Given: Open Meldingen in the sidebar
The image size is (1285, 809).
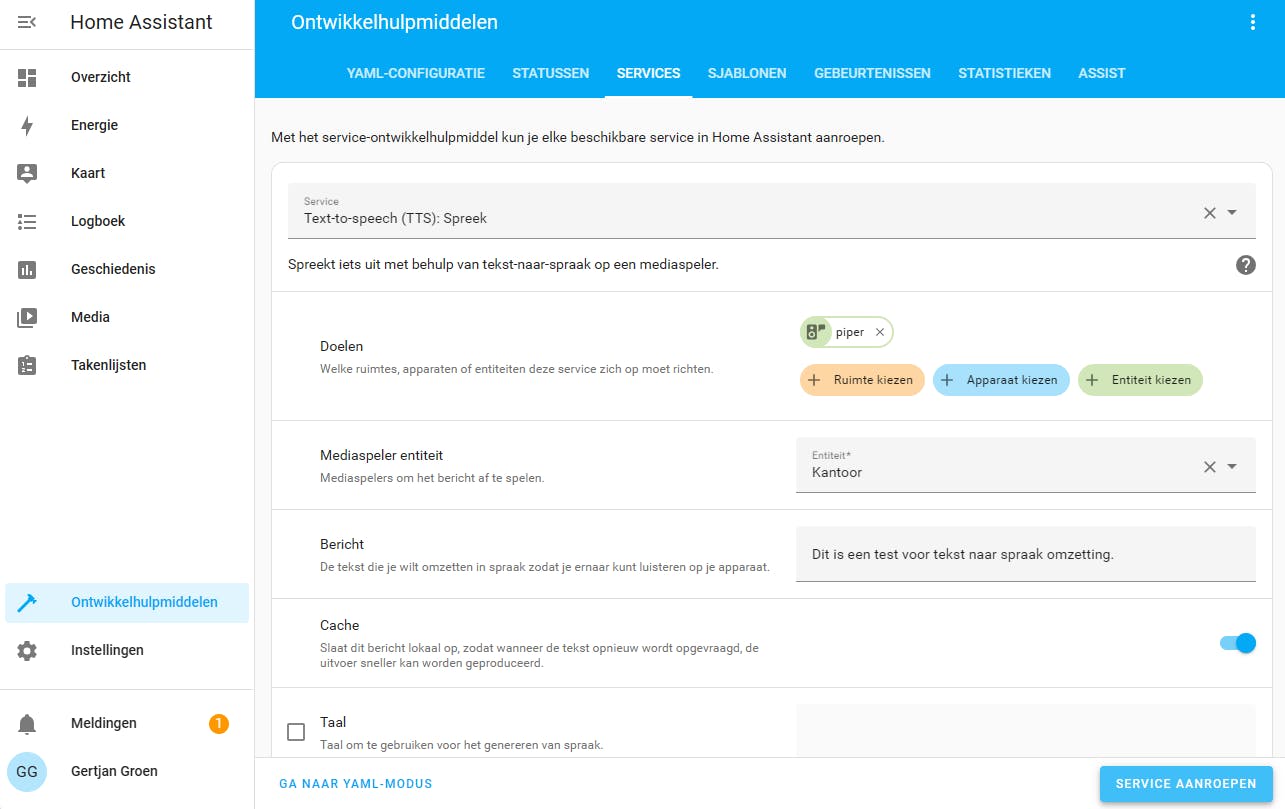Looking at the screenshot, I should (128, 723).
